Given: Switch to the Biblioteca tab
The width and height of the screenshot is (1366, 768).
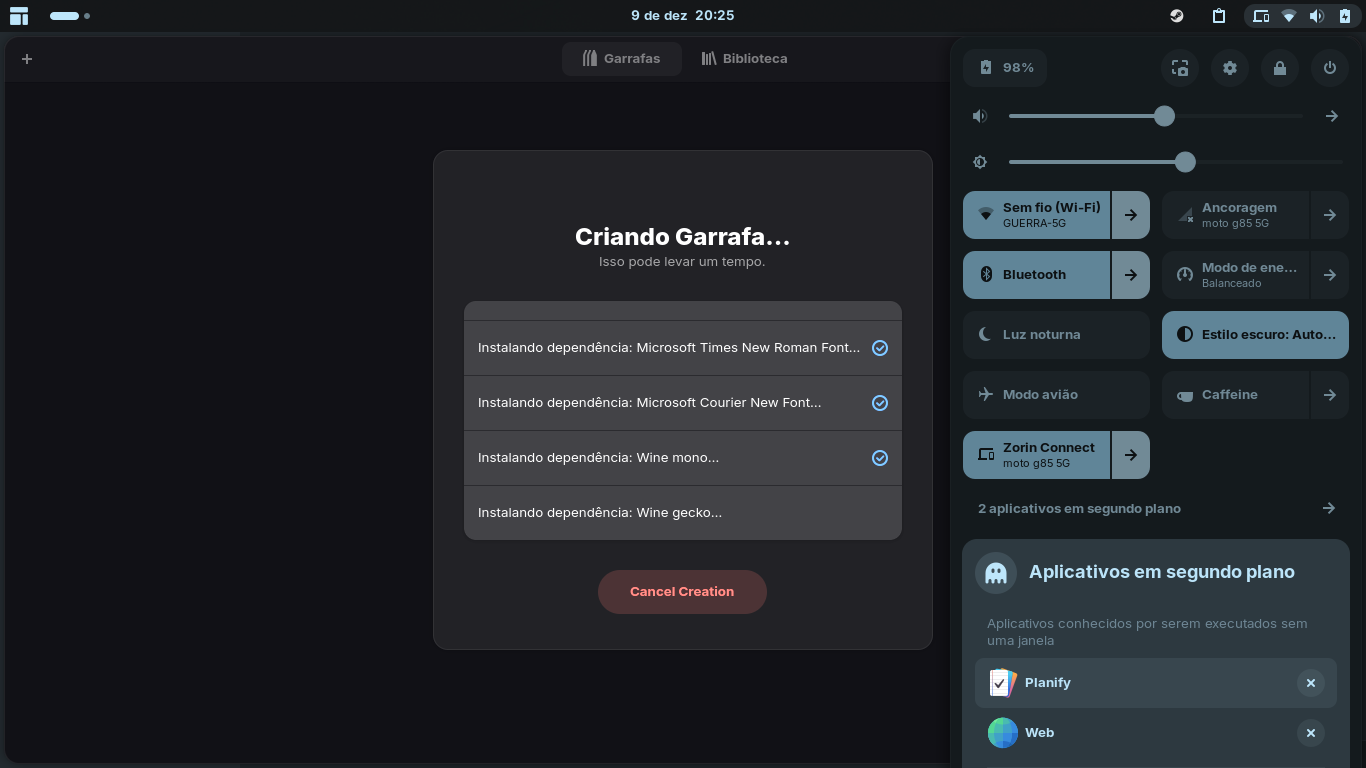Looking at the screenshot, I should [744, 59].
